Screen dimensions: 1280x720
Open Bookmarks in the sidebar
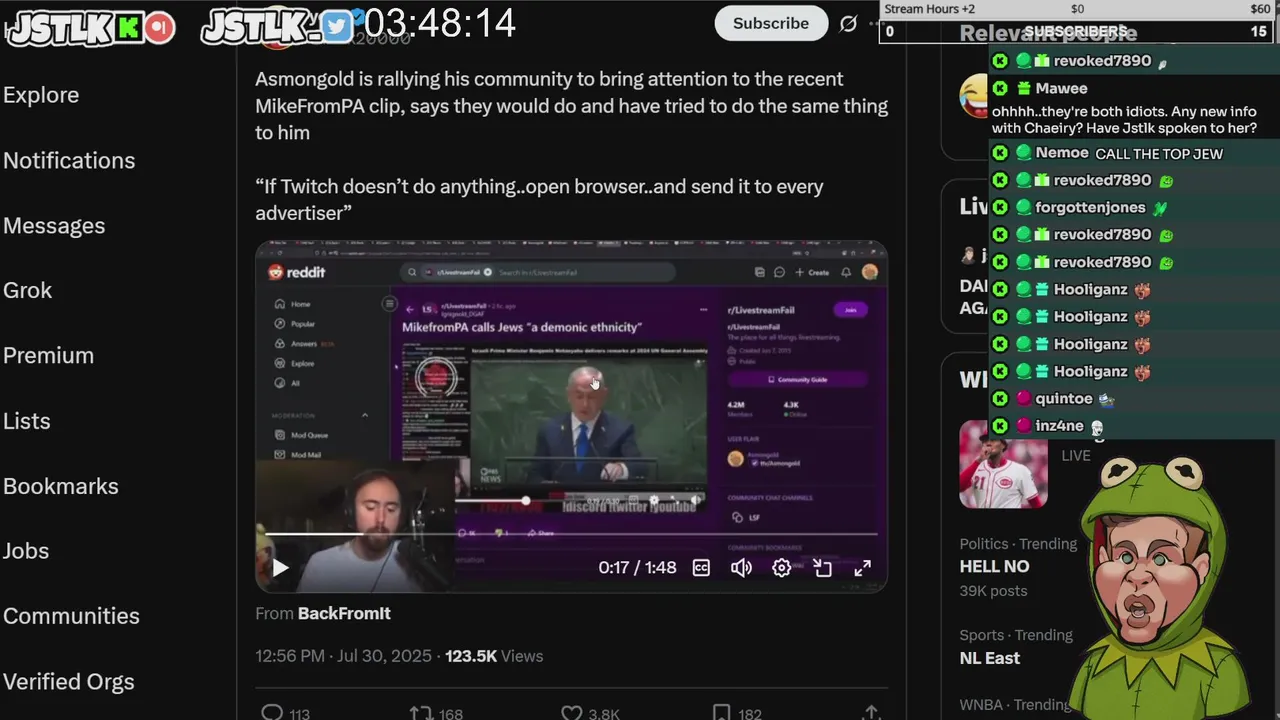point(61,486)
